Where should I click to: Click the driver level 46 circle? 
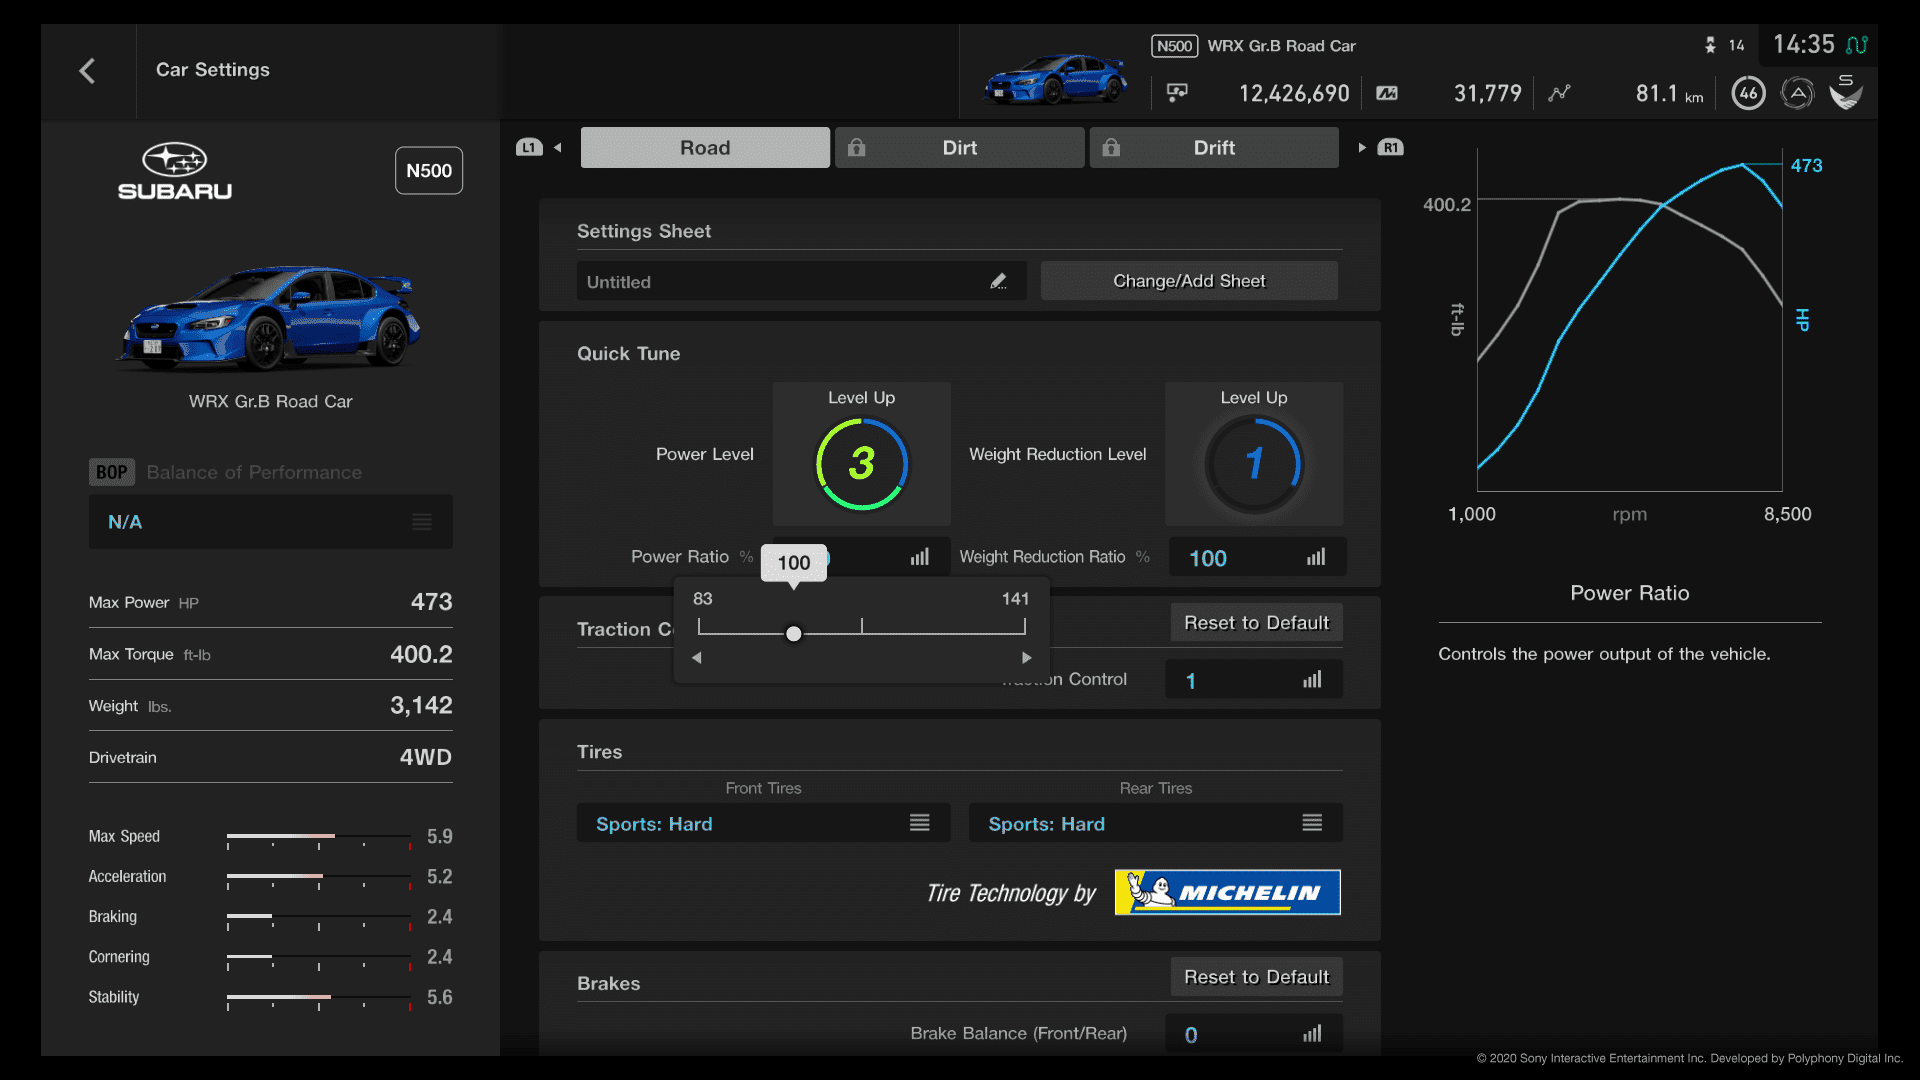coord(1748,93)
